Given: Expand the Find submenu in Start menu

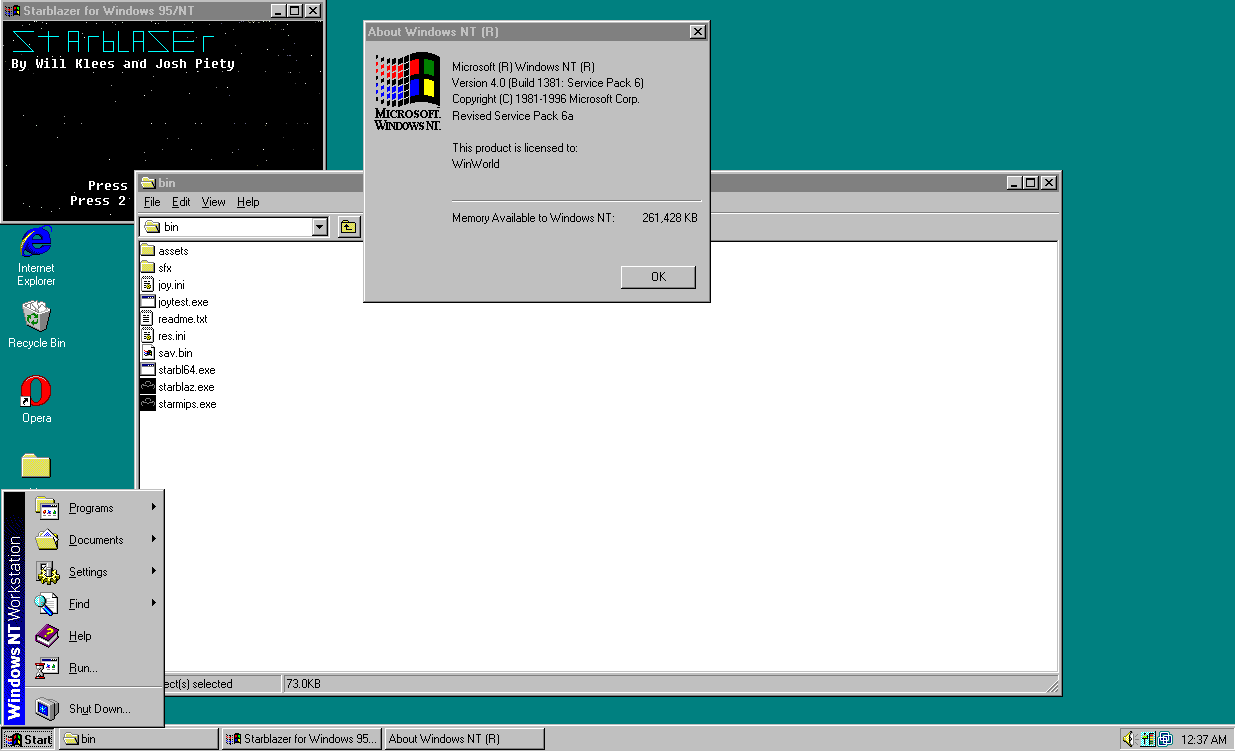Looking at the screenshot, I should 79,604.
